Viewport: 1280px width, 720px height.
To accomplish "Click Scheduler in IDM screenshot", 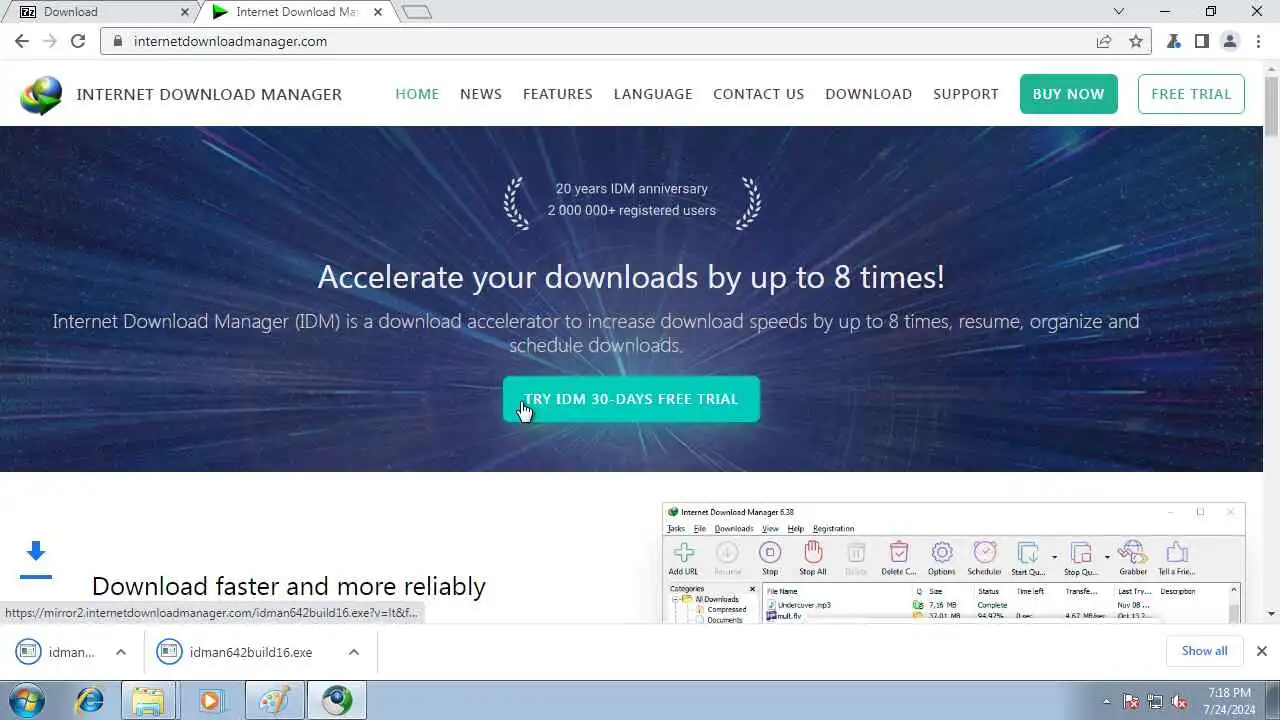I will point(985,559).
